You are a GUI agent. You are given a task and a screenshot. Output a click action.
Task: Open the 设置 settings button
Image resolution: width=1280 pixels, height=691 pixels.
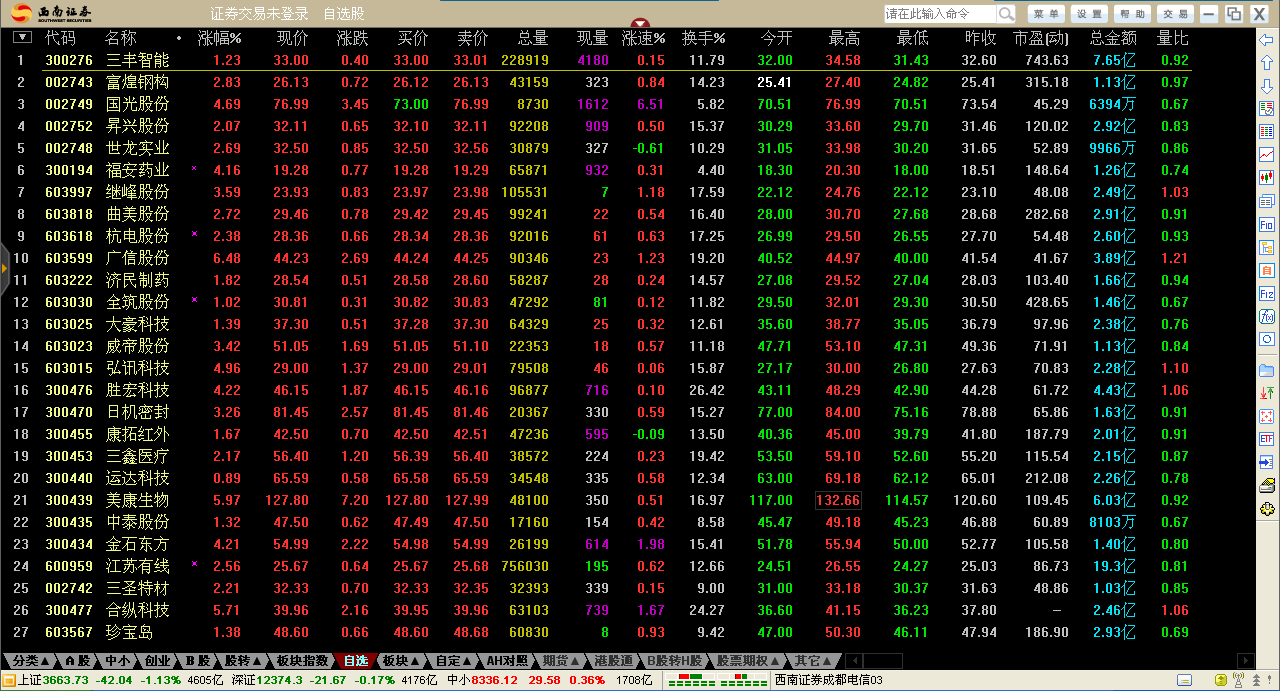(1090, 14)
